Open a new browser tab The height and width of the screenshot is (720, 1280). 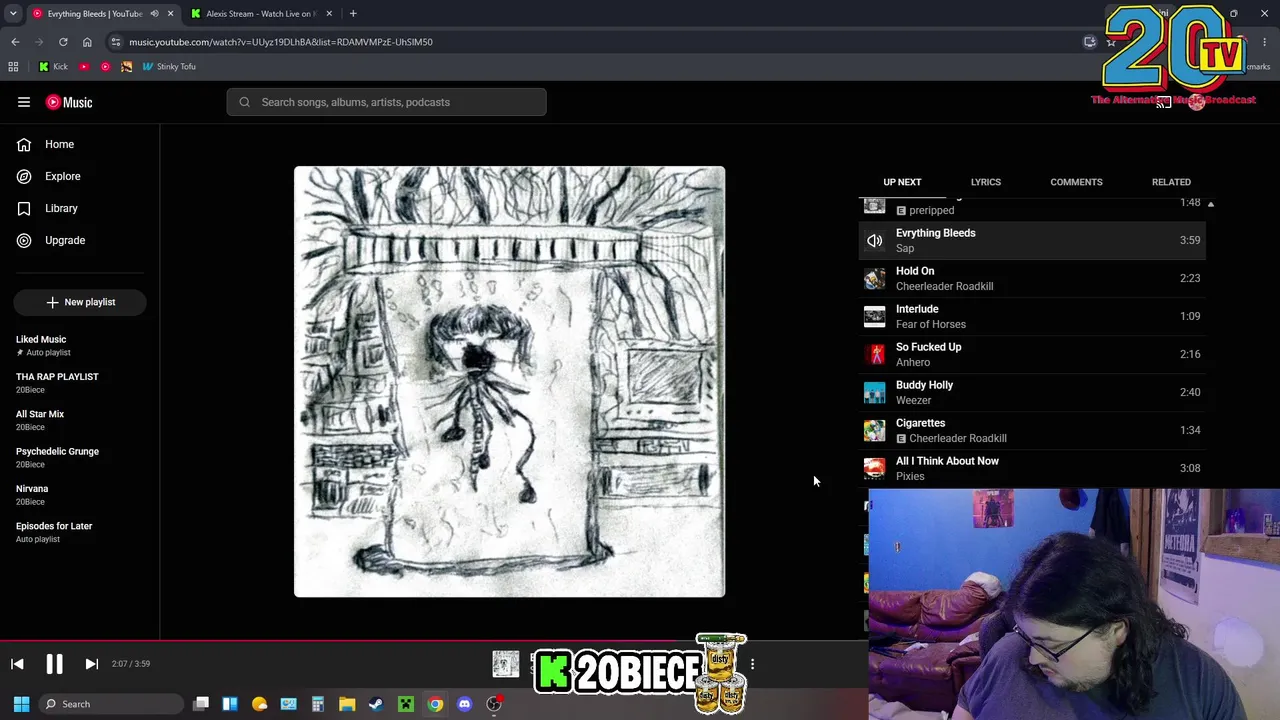point(353,14)
